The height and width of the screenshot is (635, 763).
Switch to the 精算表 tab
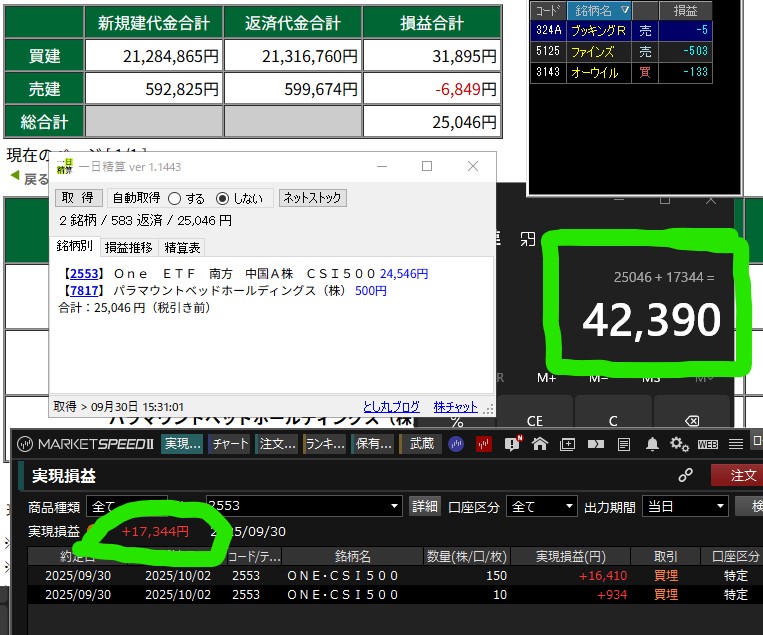(181, 247)
